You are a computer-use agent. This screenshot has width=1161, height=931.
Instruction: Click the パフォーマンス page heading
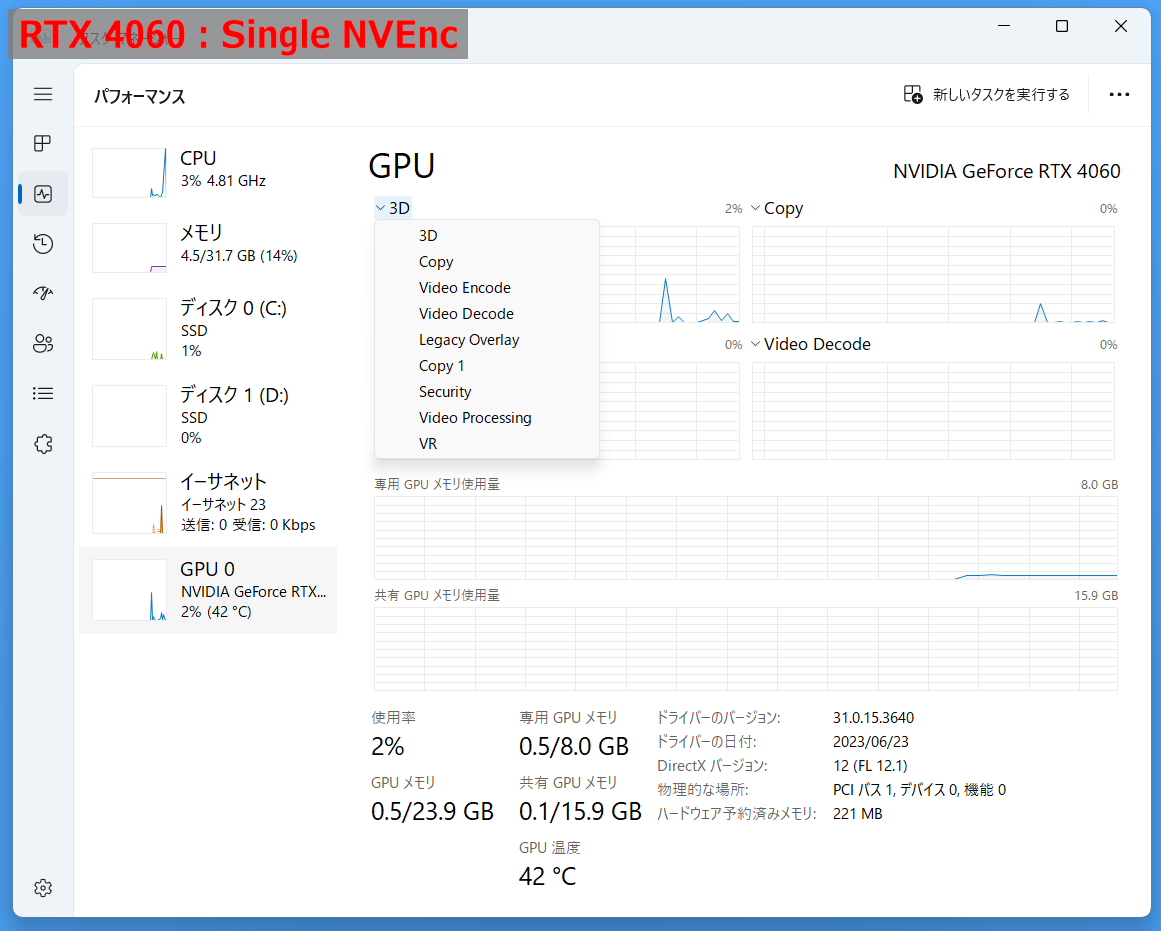coord(139,96)
